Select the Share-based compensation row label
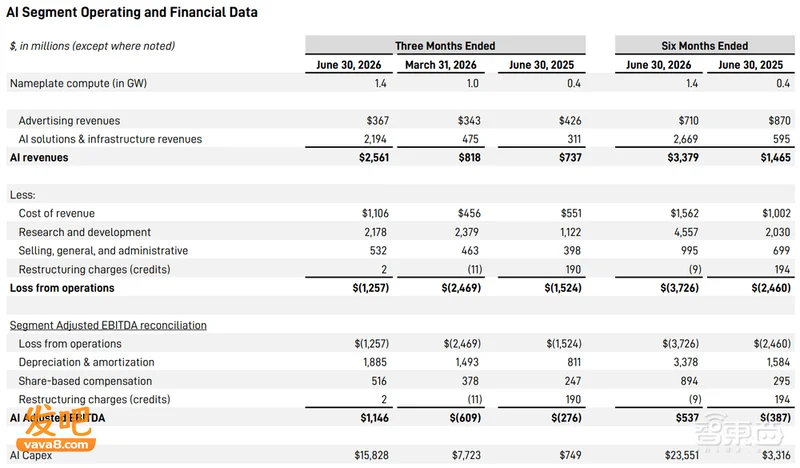 [85, 381]
